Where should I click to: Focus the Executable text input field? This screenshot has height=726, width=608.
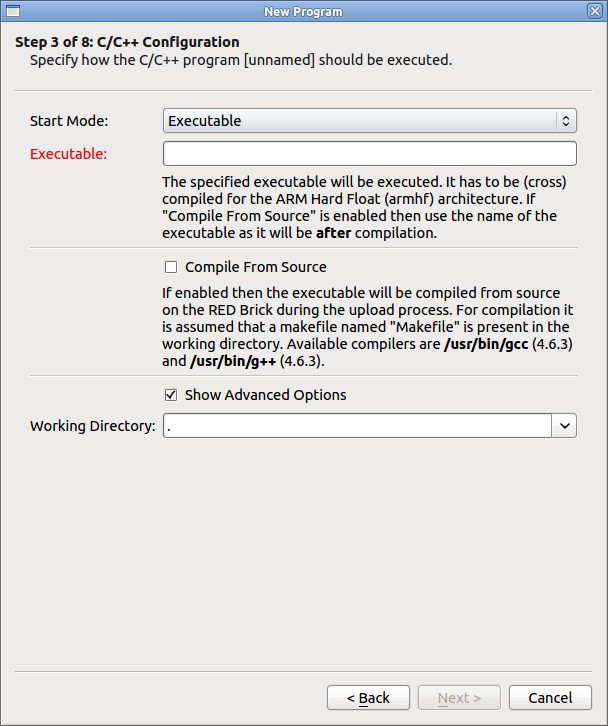(369, 154)
